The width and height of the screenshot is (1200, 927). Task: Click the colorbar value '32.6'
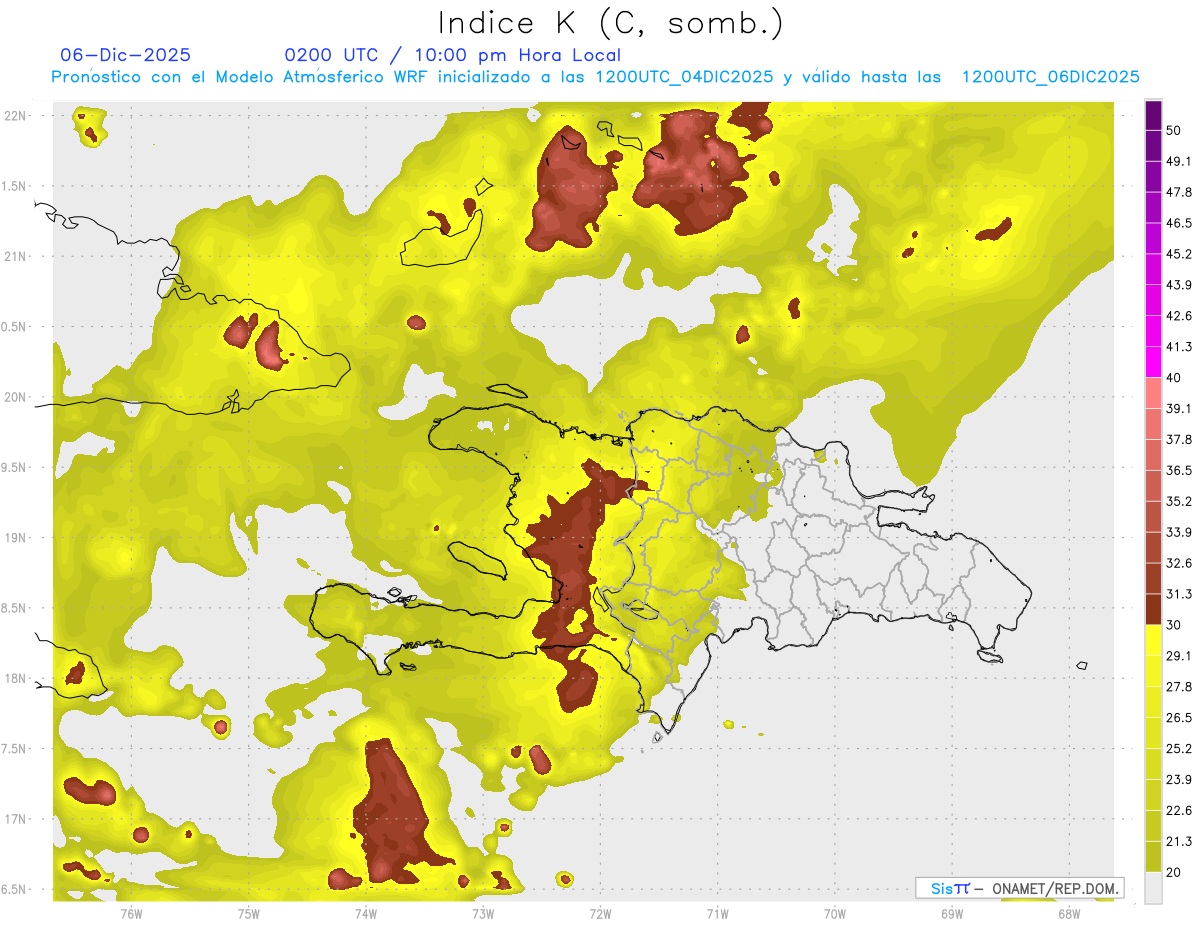[x=1179, y=563]
